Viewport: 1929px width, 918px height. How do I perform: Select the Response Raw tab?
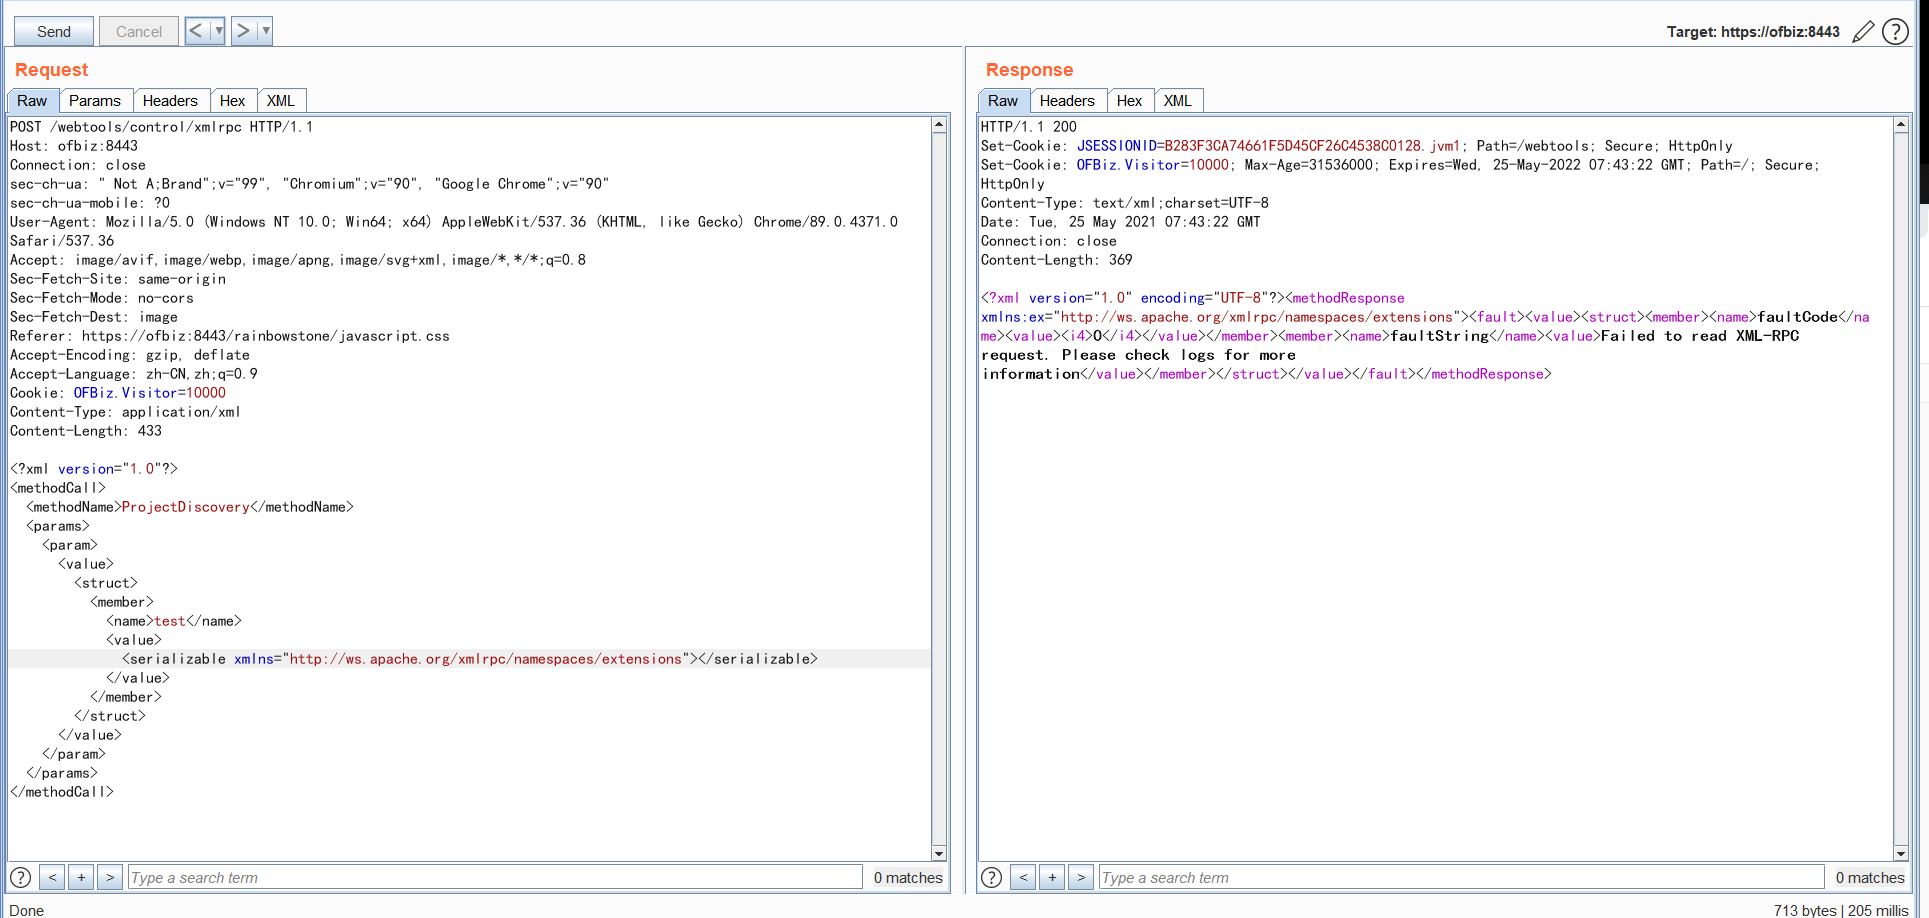pyautogui.click(x=1003, y=101)
